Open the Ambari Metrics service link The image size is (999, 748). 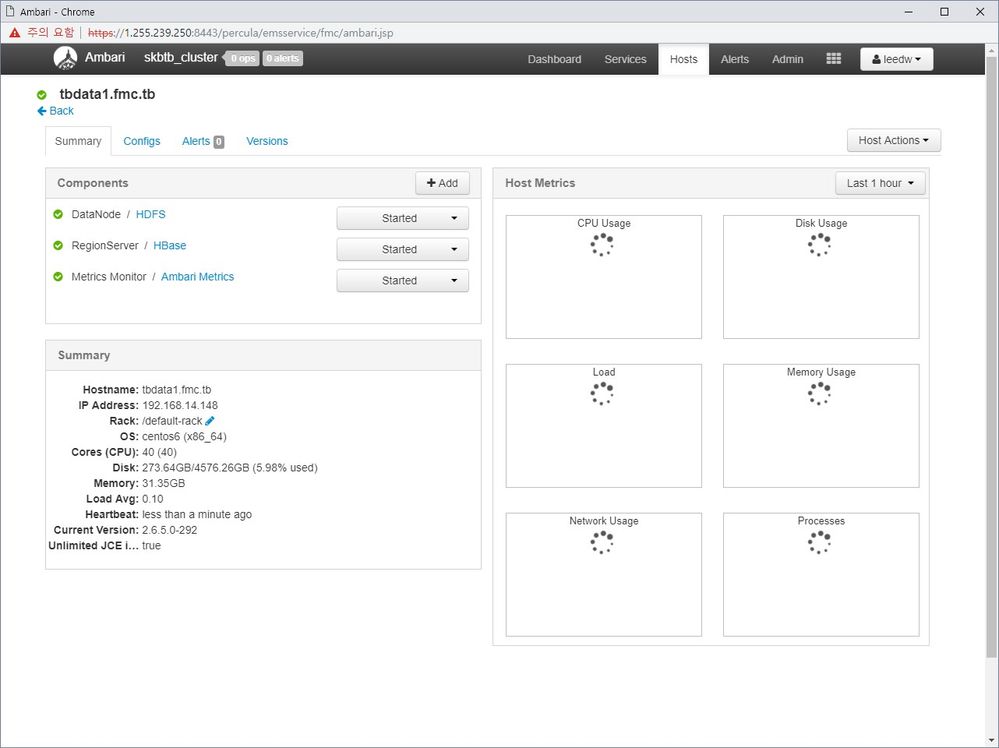[198, 277]
